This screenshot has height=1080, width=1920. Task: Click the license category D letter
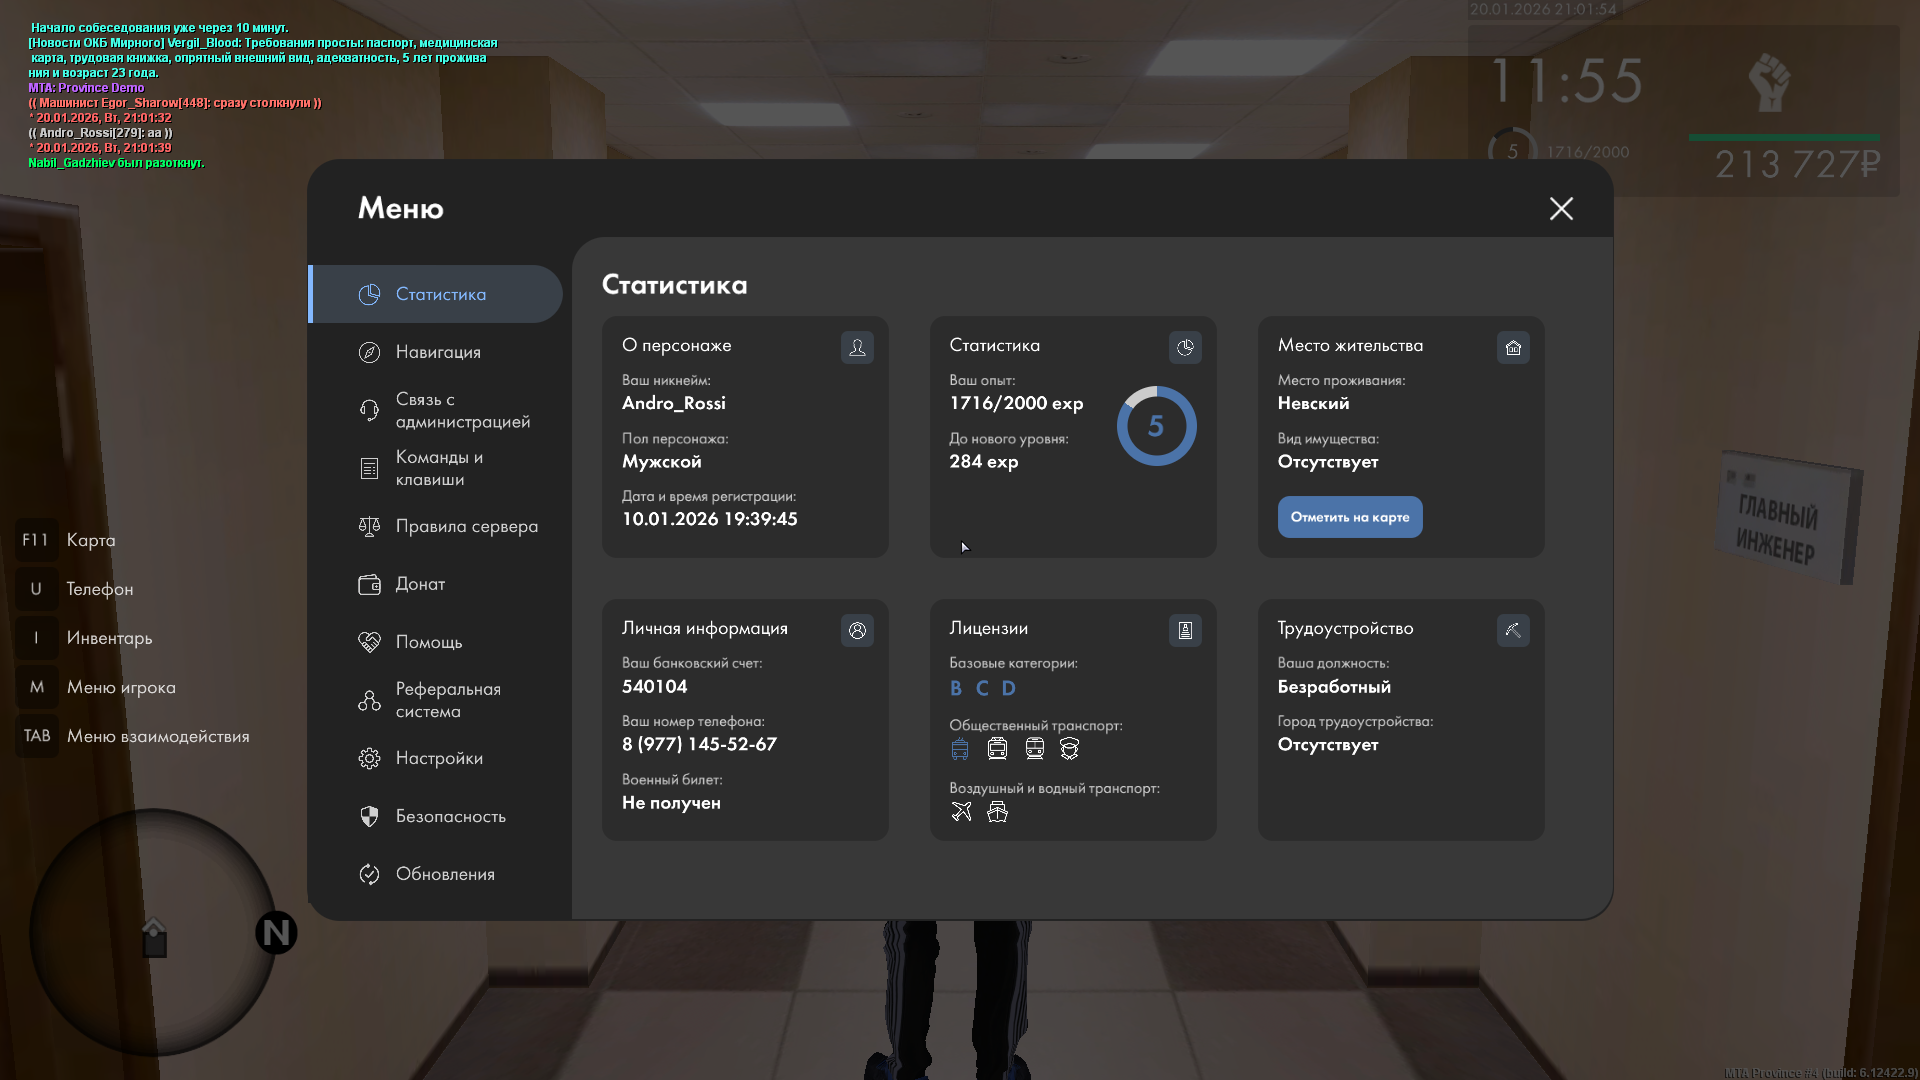click(x=1008, y=688)
